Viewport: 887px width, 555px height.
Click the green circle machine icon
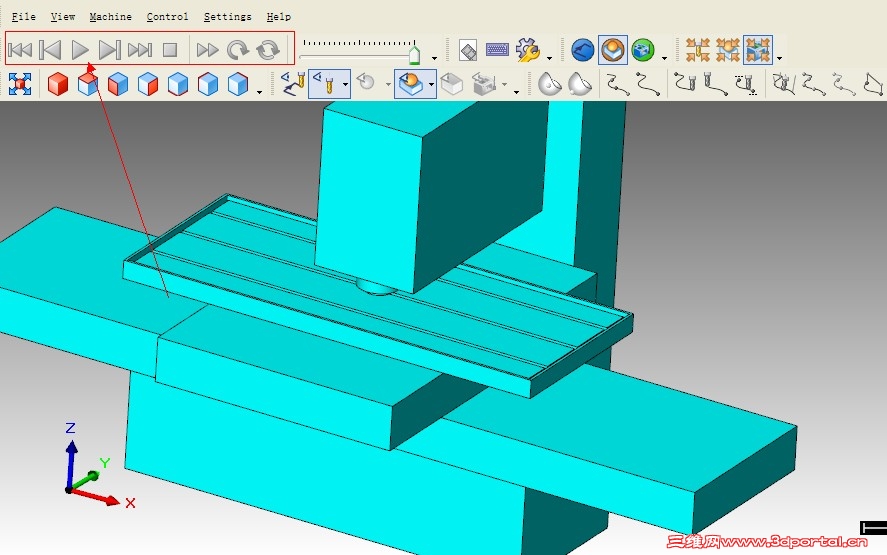coord(643,50)
